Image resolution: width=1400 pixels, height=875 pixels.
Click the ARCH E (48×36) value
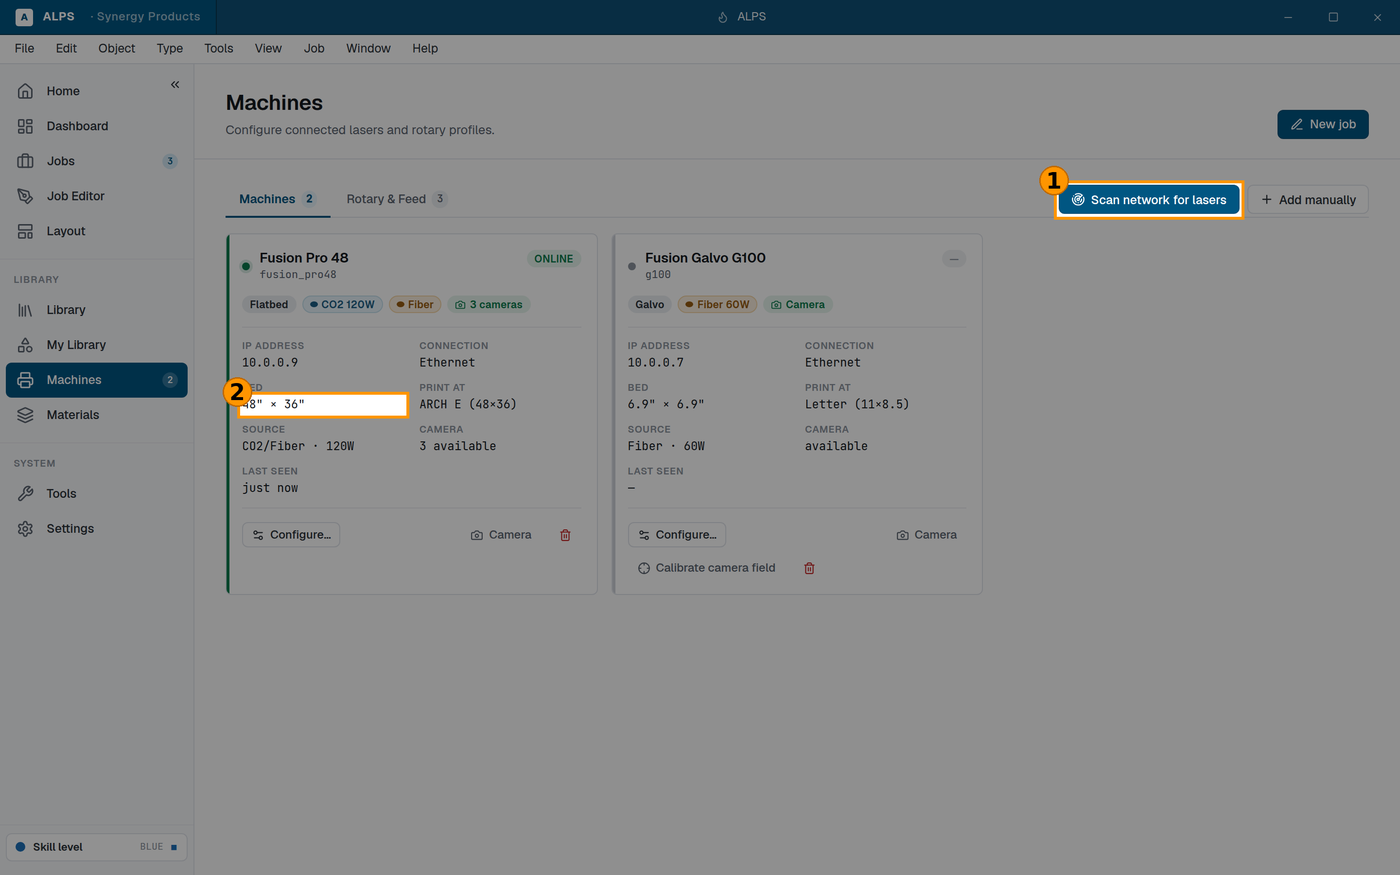click(x=468, y=405)
